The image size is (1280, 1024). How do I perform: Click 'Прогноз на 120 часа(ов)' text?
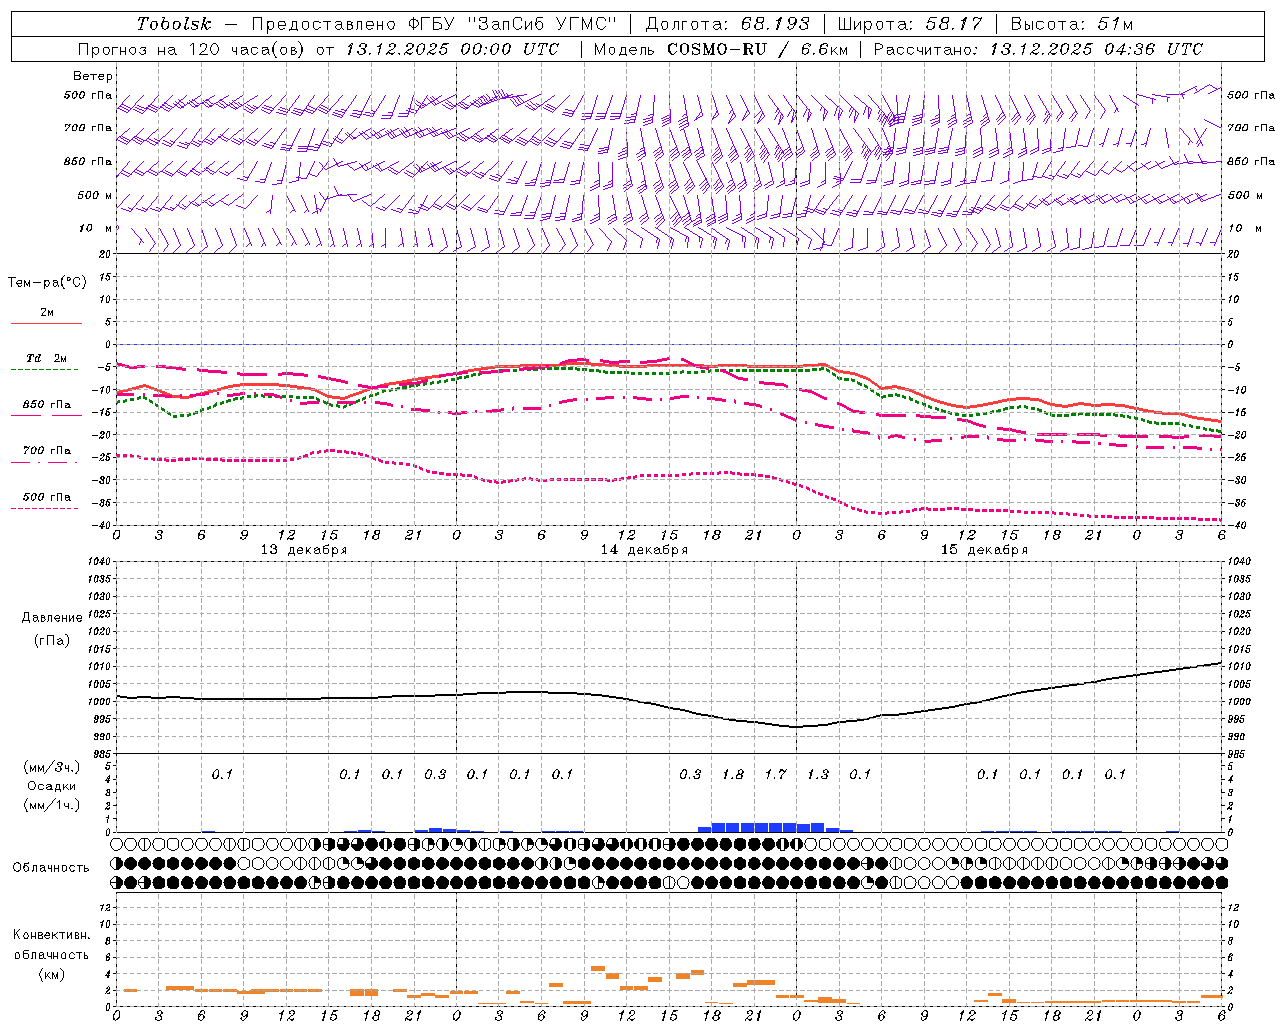pos(192,49)
